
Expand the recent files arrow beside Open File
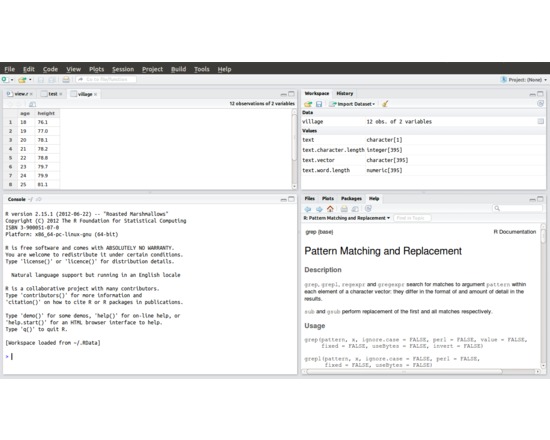[x=30, y=80]
